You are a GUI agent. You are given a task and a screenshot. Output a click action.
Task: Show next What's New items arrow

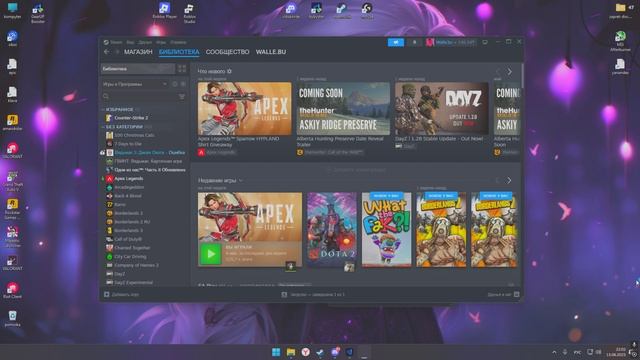(509, 72)
